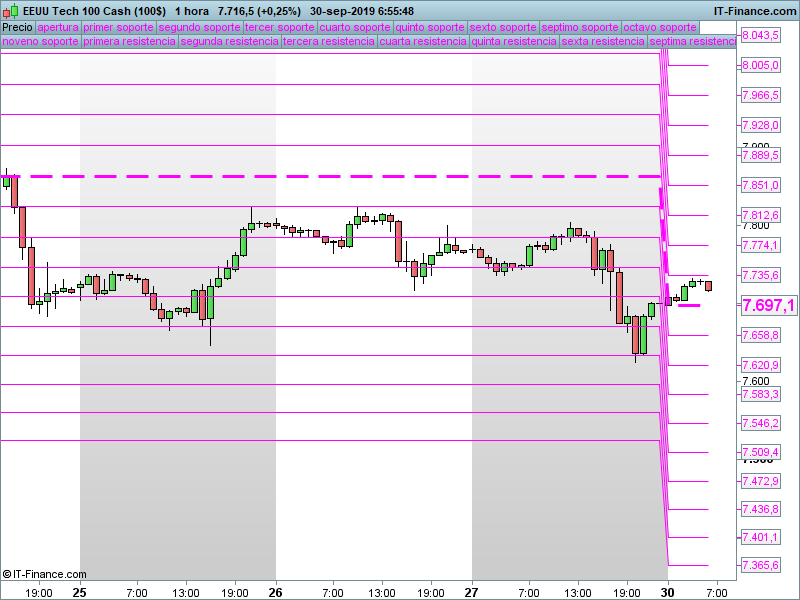Click the 7.889,5 price level tag
This screenshot has height=600, width=800.
click(x=760, y=155)
